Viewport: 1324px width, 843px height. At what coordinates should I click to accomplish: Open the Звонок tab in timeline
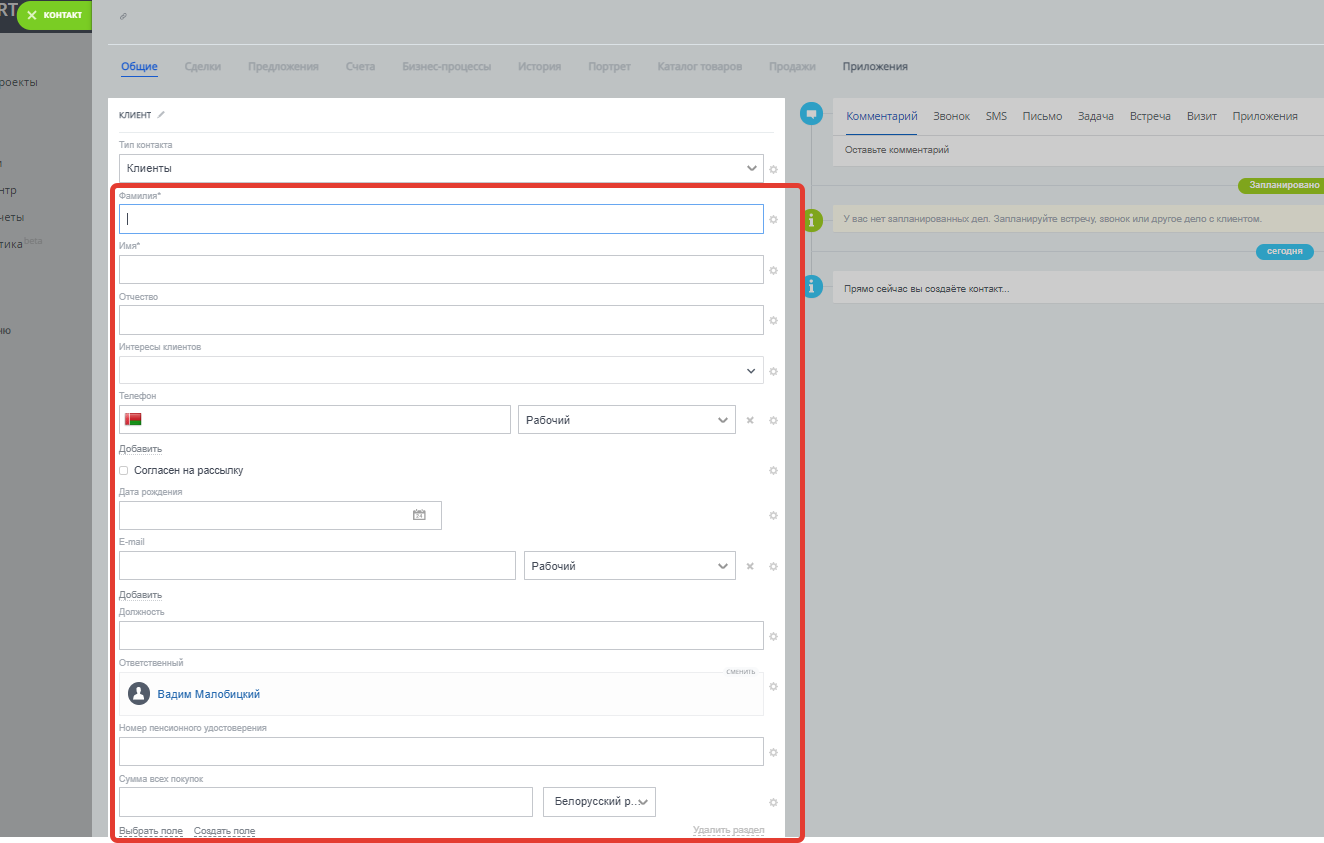[x=951, y=117]
